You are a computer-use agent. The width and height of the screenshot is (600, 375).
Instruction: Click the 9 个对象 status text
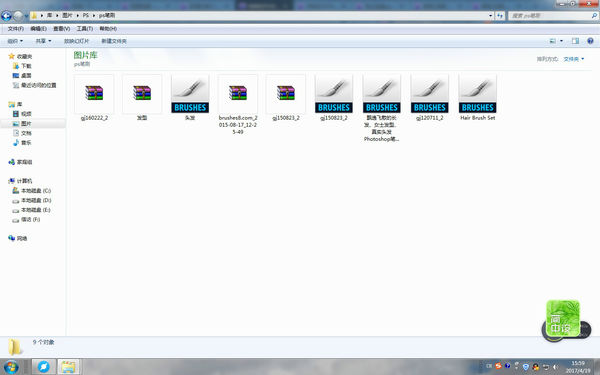click(x=43, y=342)
